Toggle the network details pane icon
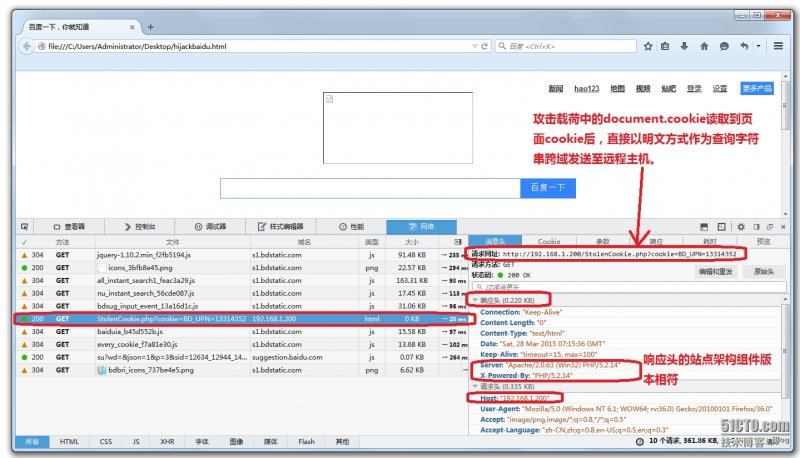The height and width of the screenshot is (458, 800). coord(458,242)
